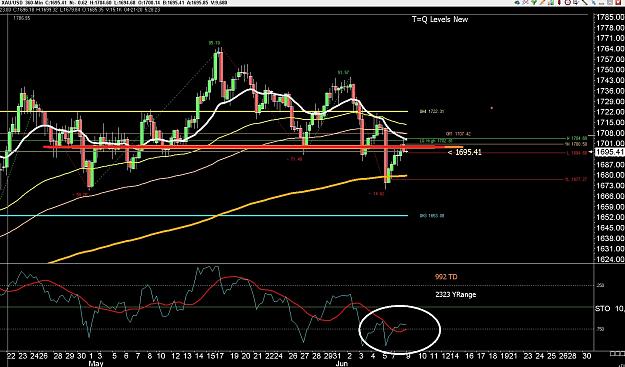This screenshot has height=367, width=625.
Task: Click the blue pointer cursor icon
Action: tap(594, 2)
